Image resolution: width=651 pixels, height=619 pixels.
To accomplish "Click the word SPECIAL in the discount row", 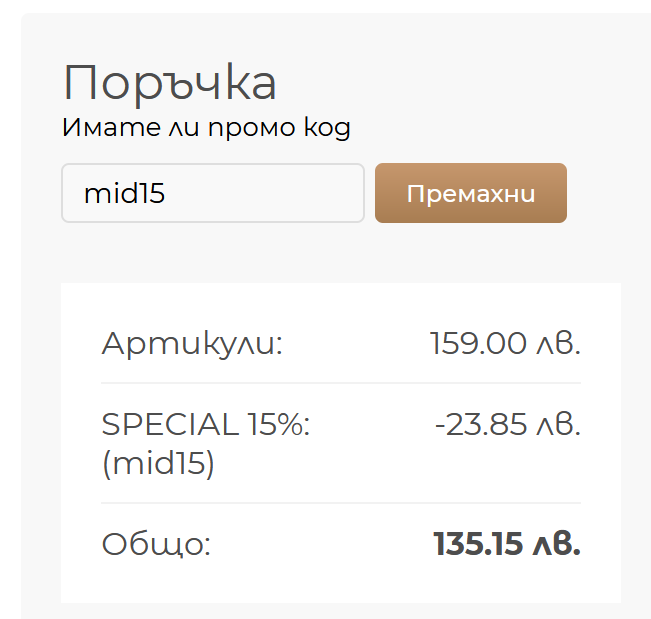I will 169,424.
